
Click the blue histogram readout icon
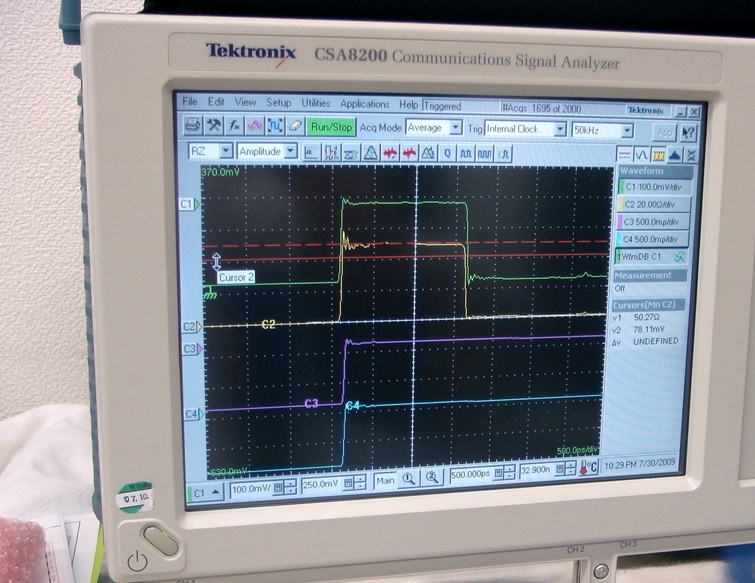[675, 155]
